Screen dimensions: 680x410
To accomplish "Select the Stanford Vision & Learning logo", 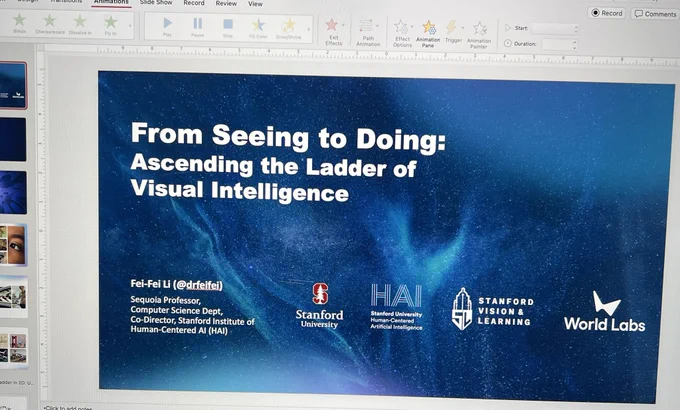I will (493, 310).
